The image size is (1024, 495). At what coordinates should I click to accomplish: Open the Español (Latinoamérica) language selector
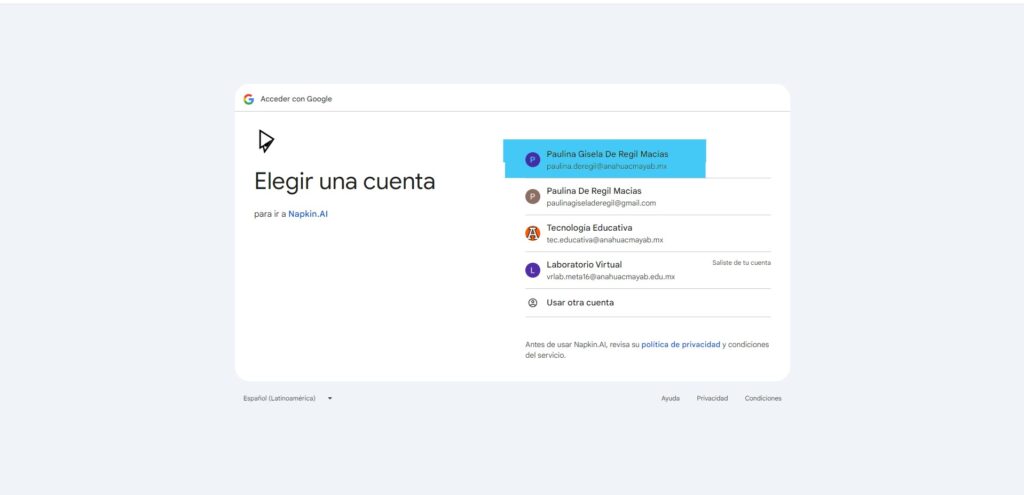(280, 398)
